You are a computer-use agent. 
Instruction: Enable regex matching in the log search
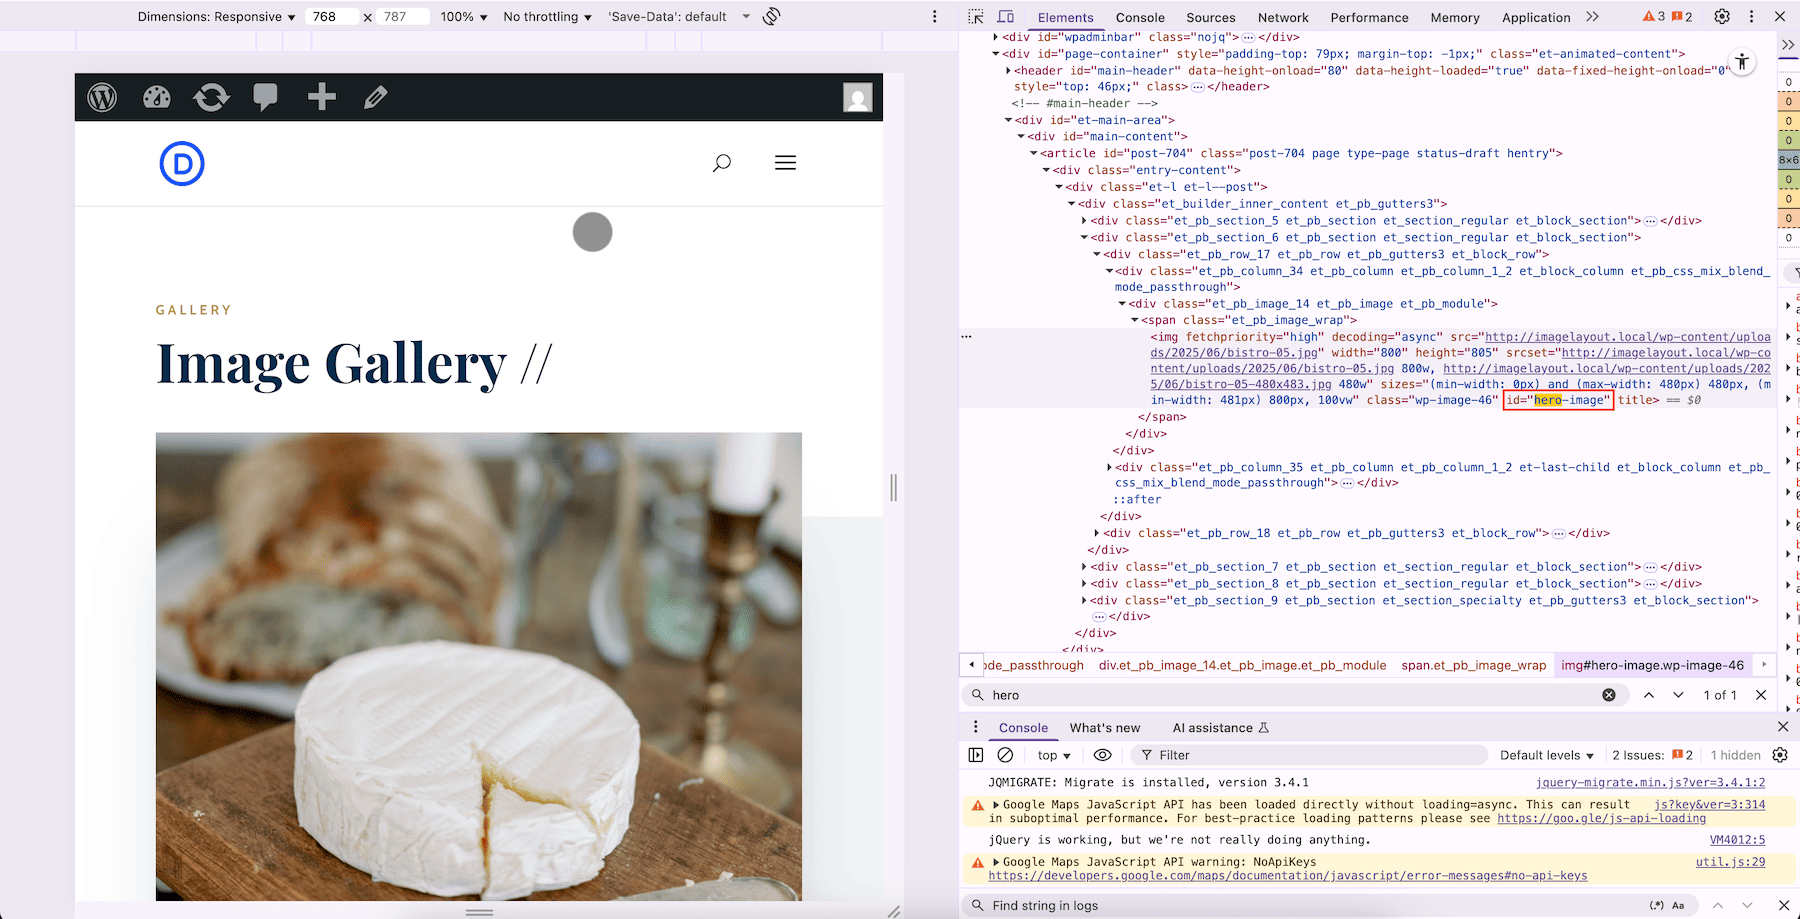pyautogui.click(x=1657, y=905)
